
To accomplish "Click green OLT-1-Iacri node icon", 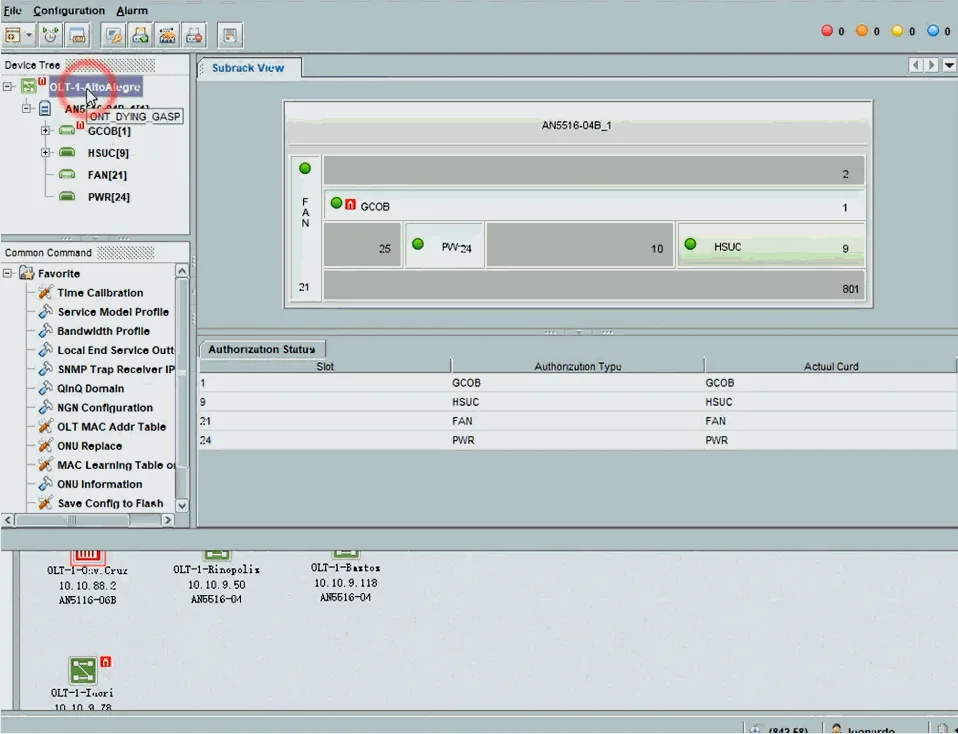I will point(83,670).
